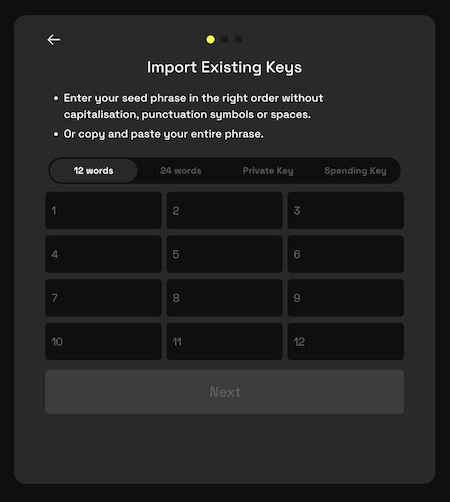This screenshot has width=450, height=502.
Task: Click the Next button
Action: (225, 392)
